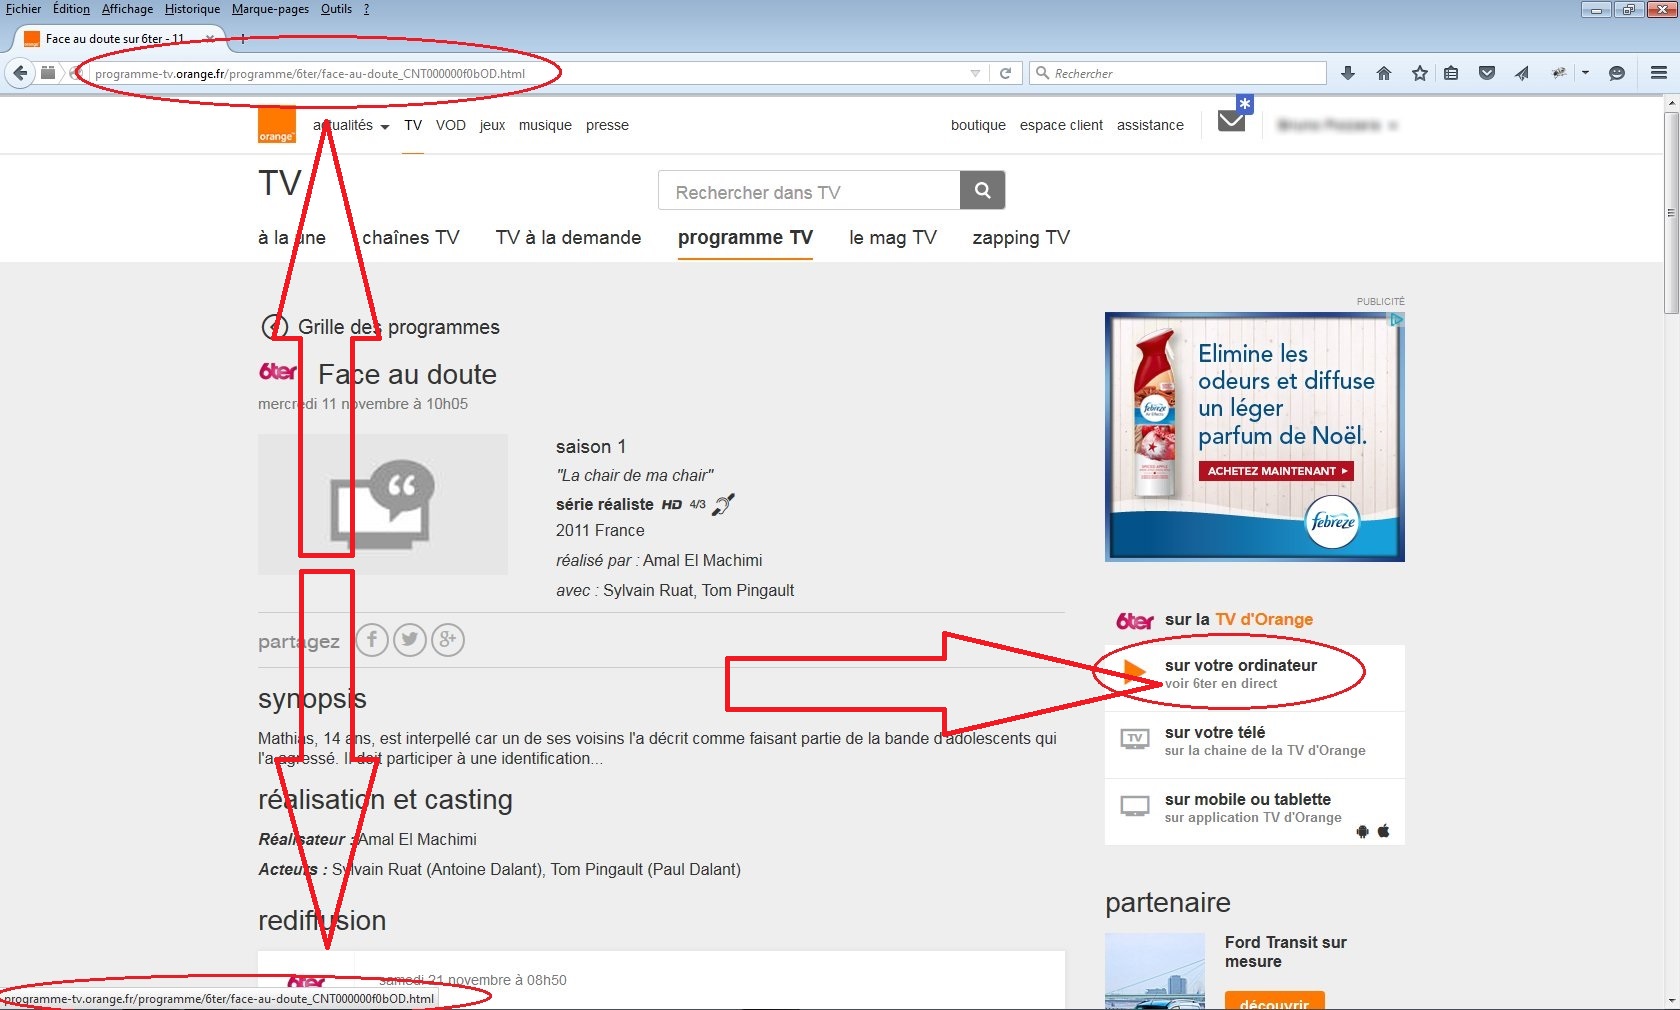Share the programme on Twitter
The width and height of the screenshot is (1680, 1010).
pyautogui.click(x=410, y=640)
